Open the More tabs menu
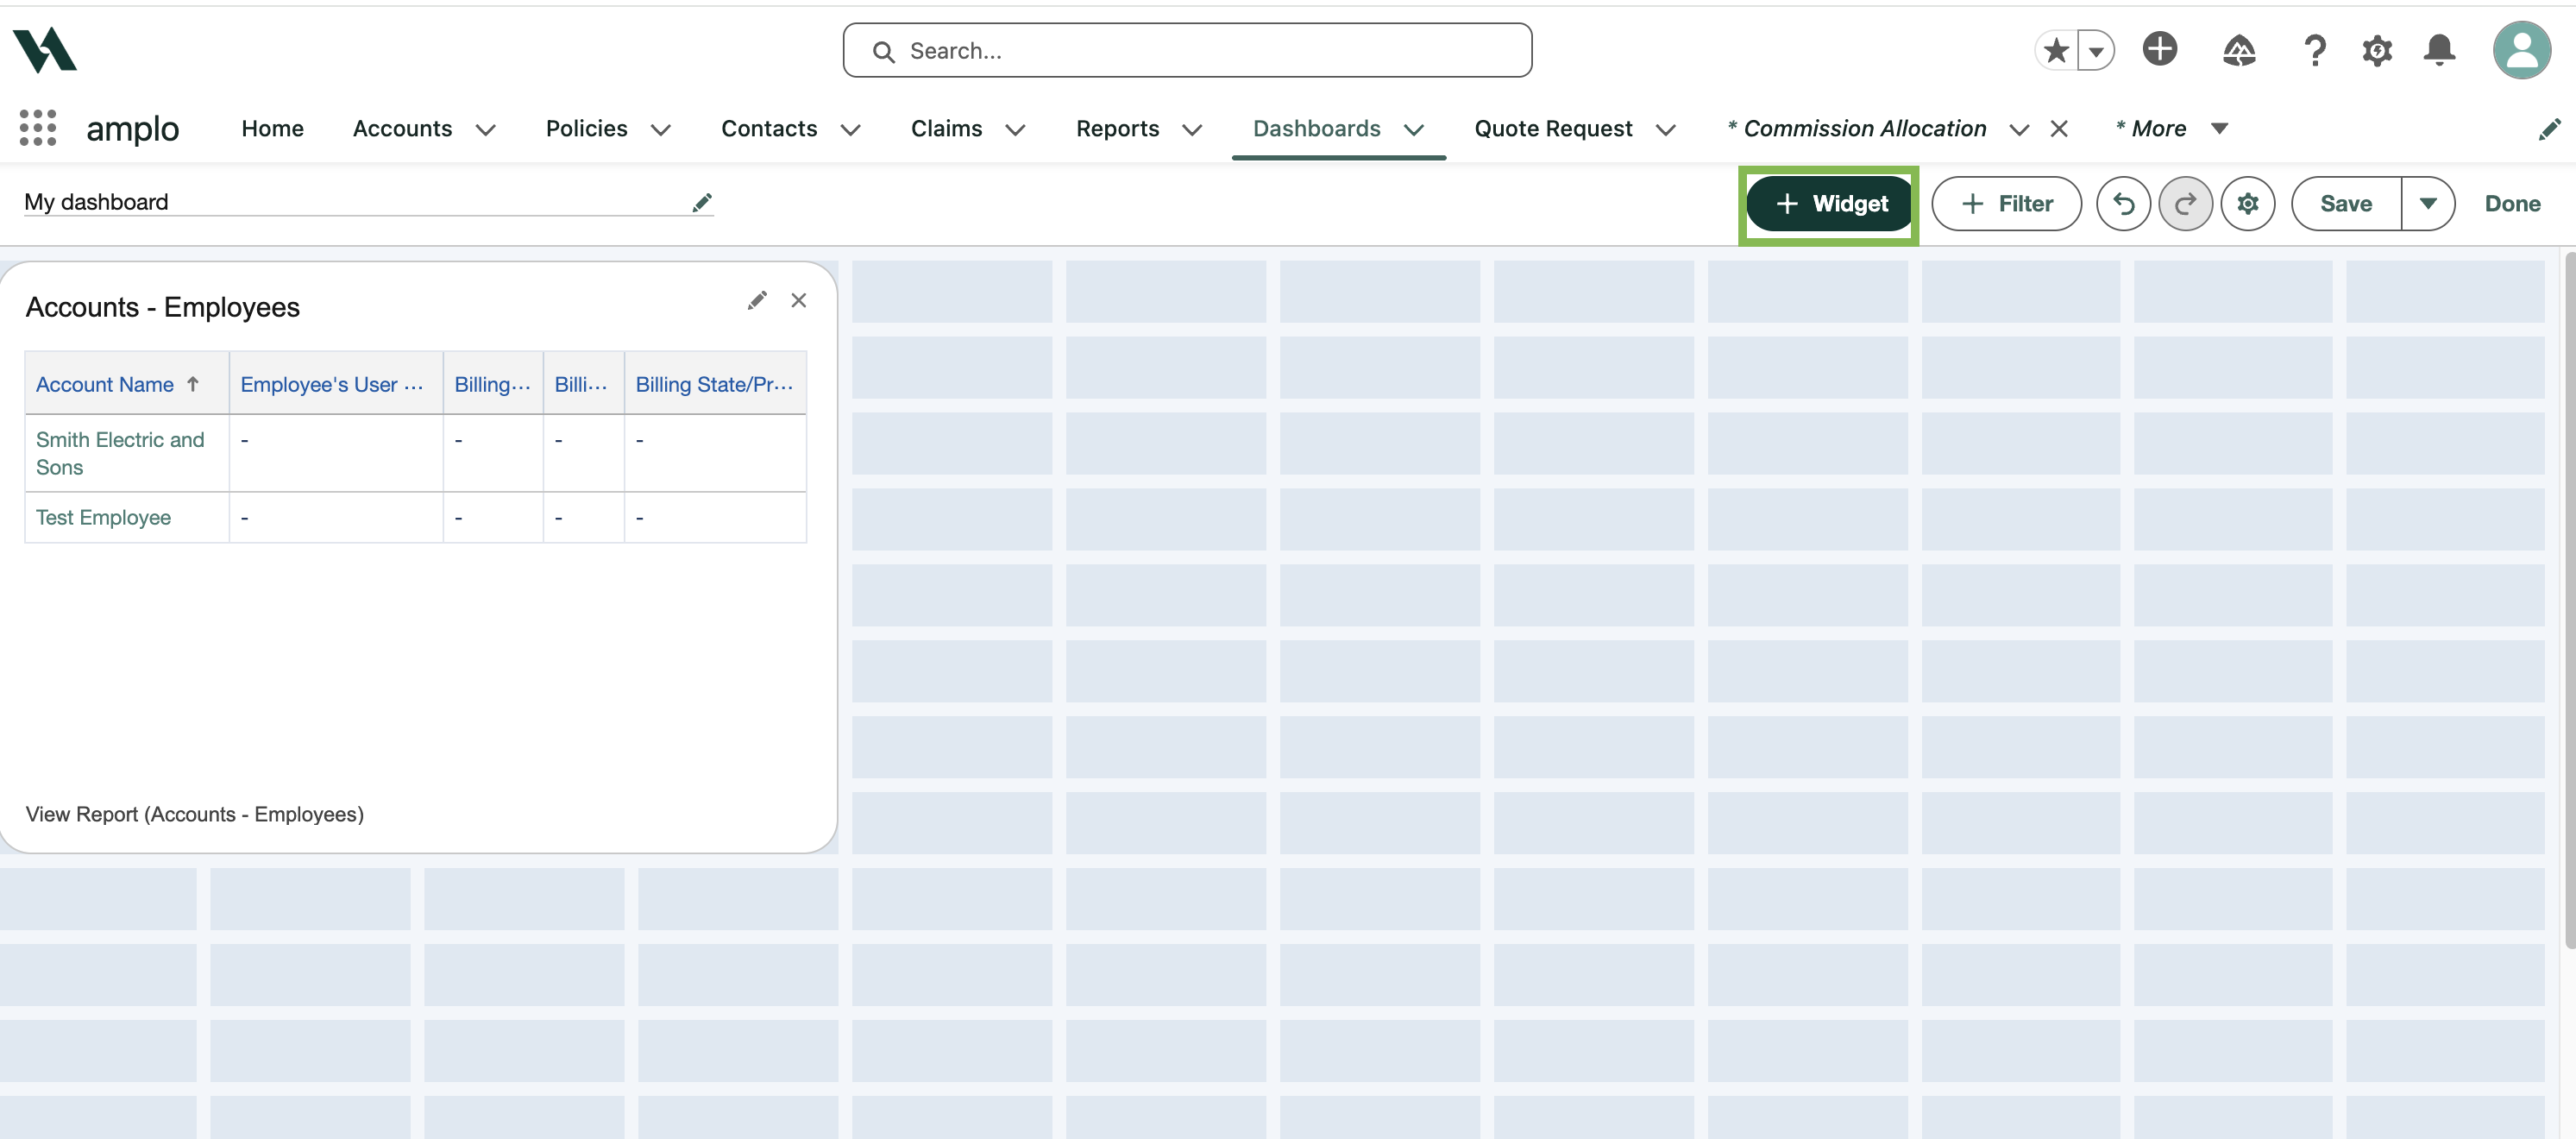This screenshot has width=2576, height=1139. (x=2171, y=129)
